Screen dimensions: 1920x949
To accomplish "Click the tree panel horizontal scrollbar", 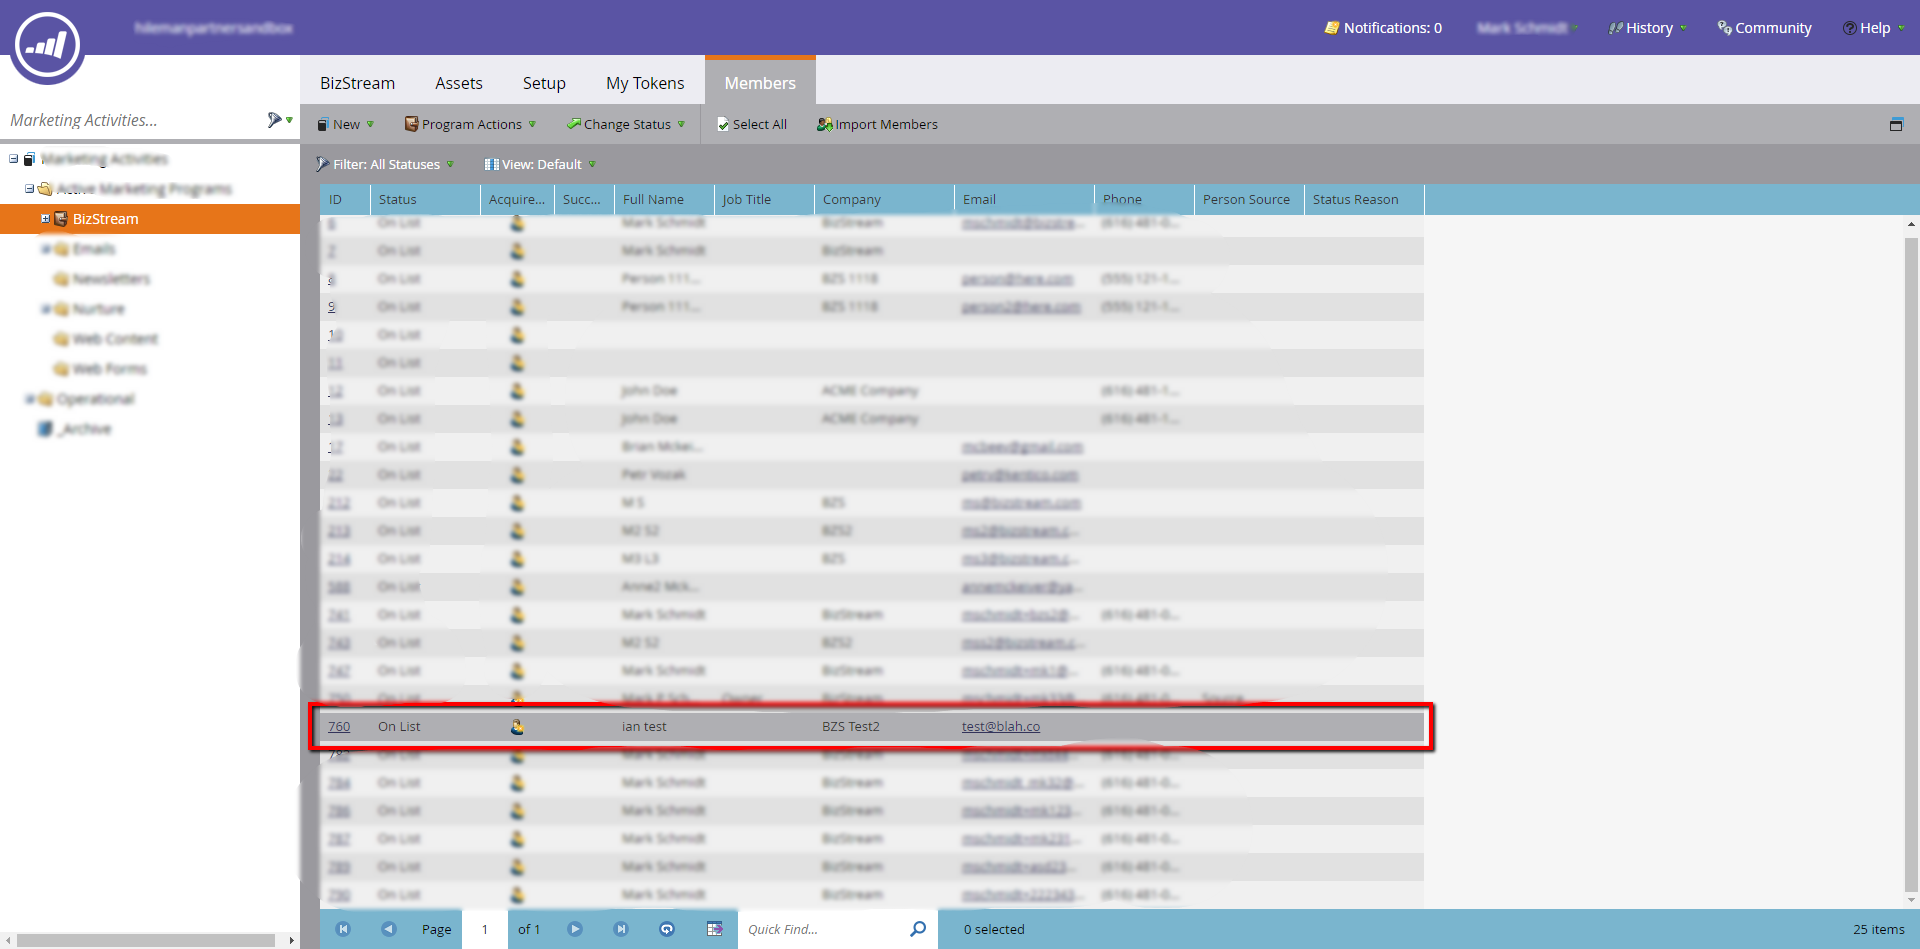I will (x=147, y=940).
